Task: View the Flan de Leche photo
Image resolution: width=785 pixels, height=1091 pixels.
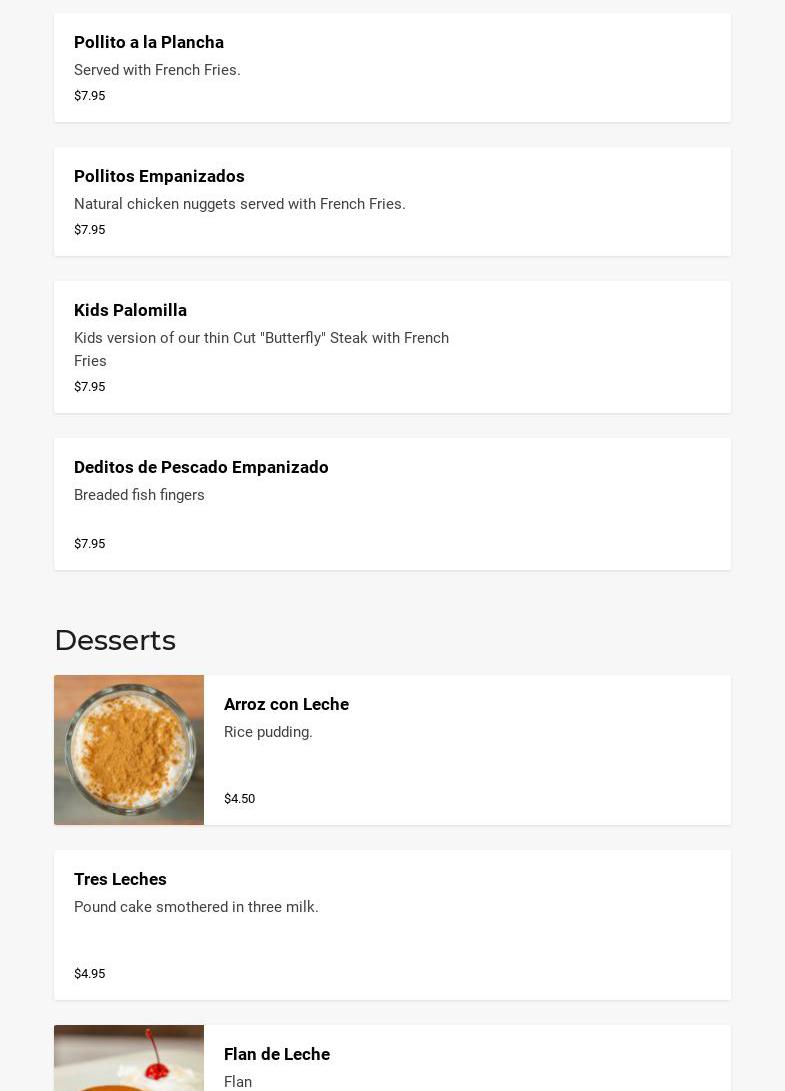Action: [x=129, y=1060]
